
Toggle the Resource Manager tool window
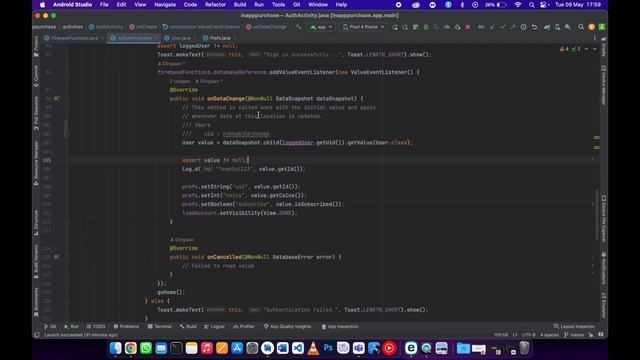point(36,163)
